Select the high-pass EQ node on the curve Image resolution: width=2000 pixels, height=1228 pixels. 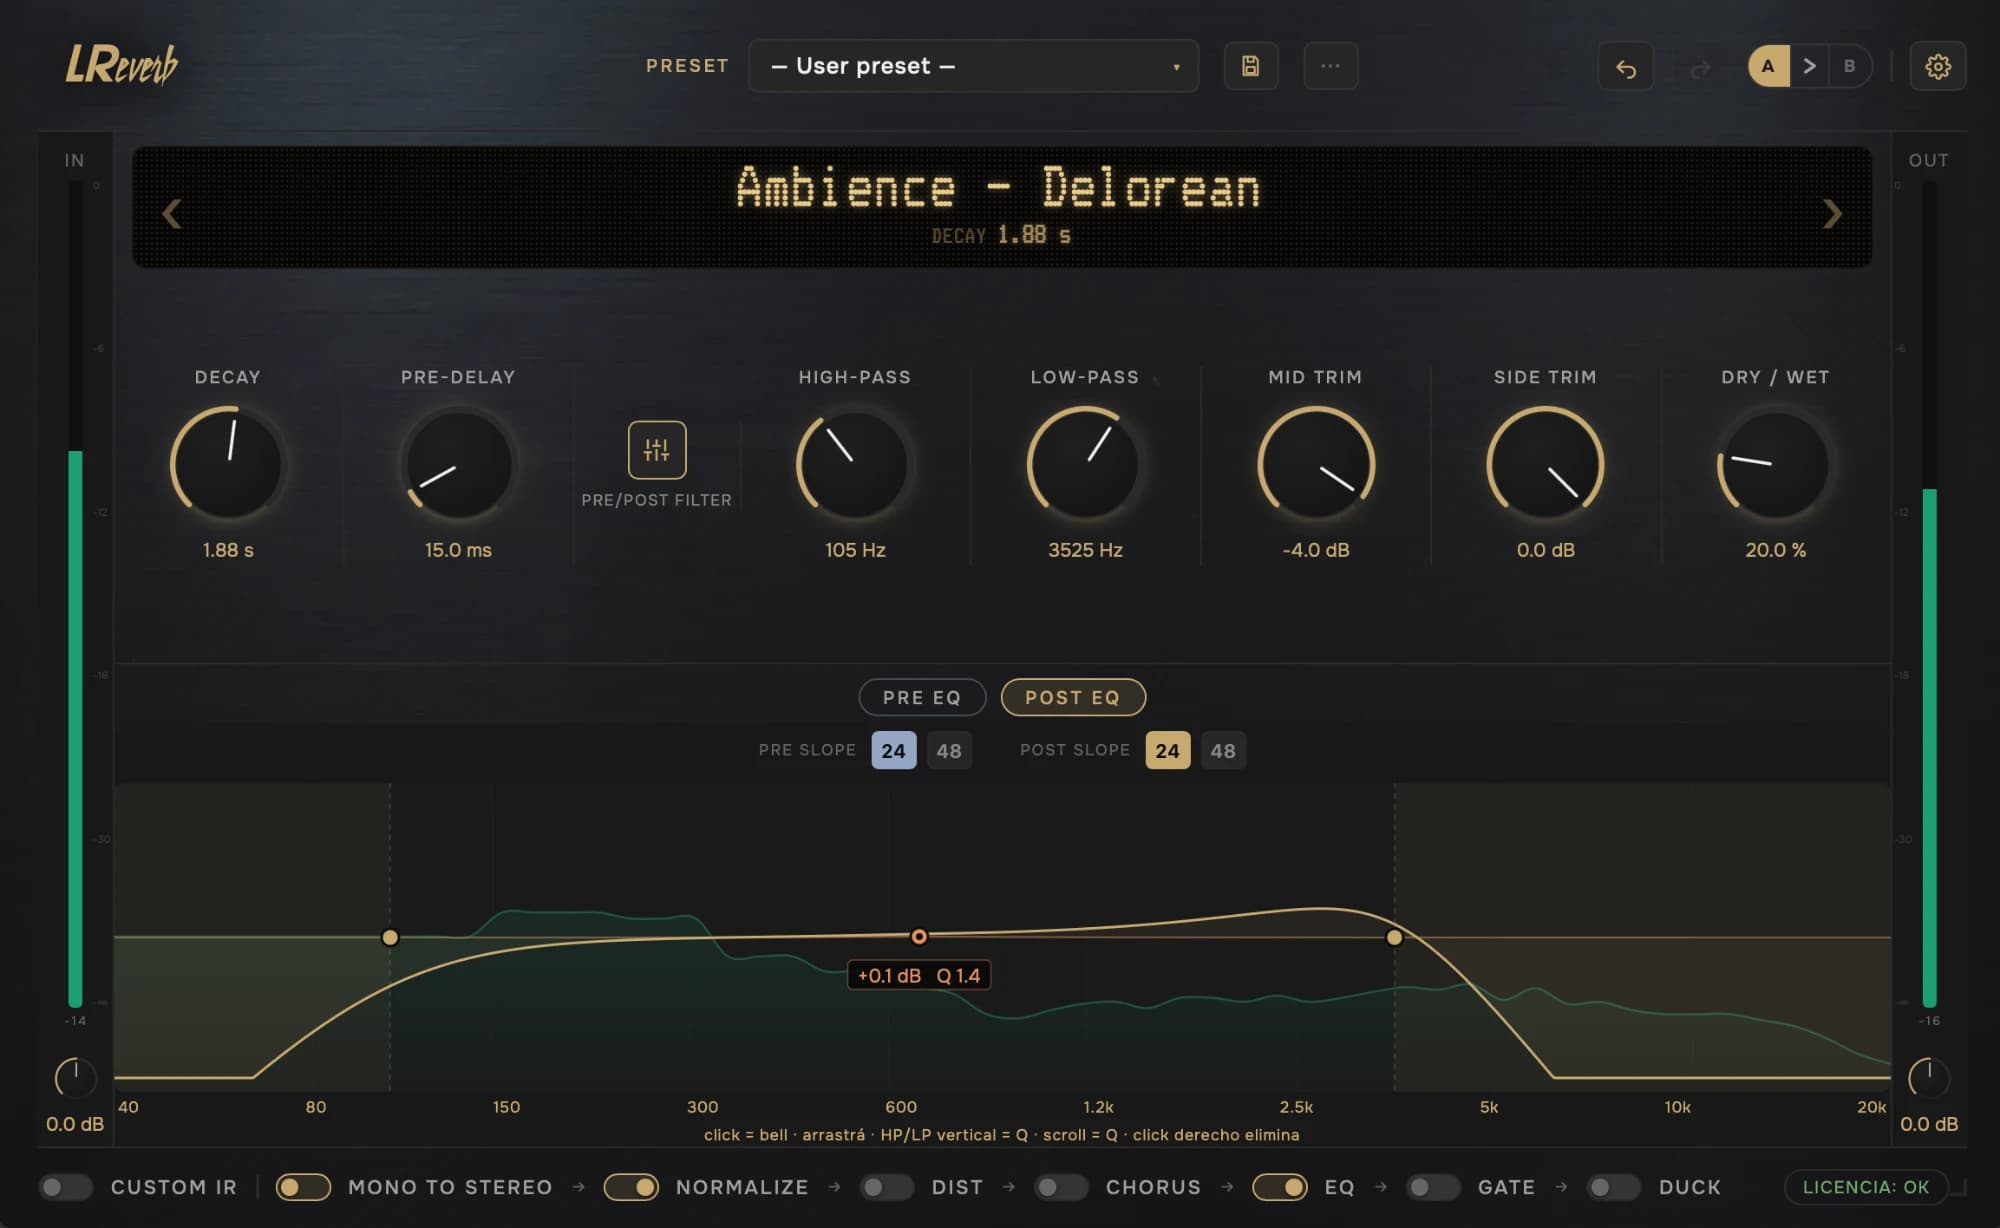[x=390, y=937]
